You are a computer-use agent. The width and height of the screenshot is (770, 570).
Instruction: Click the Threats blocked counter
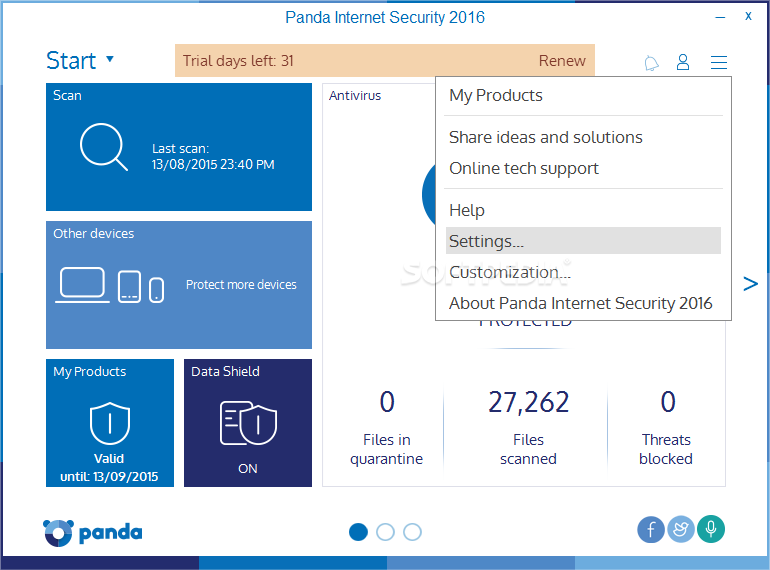click(666, 427)
